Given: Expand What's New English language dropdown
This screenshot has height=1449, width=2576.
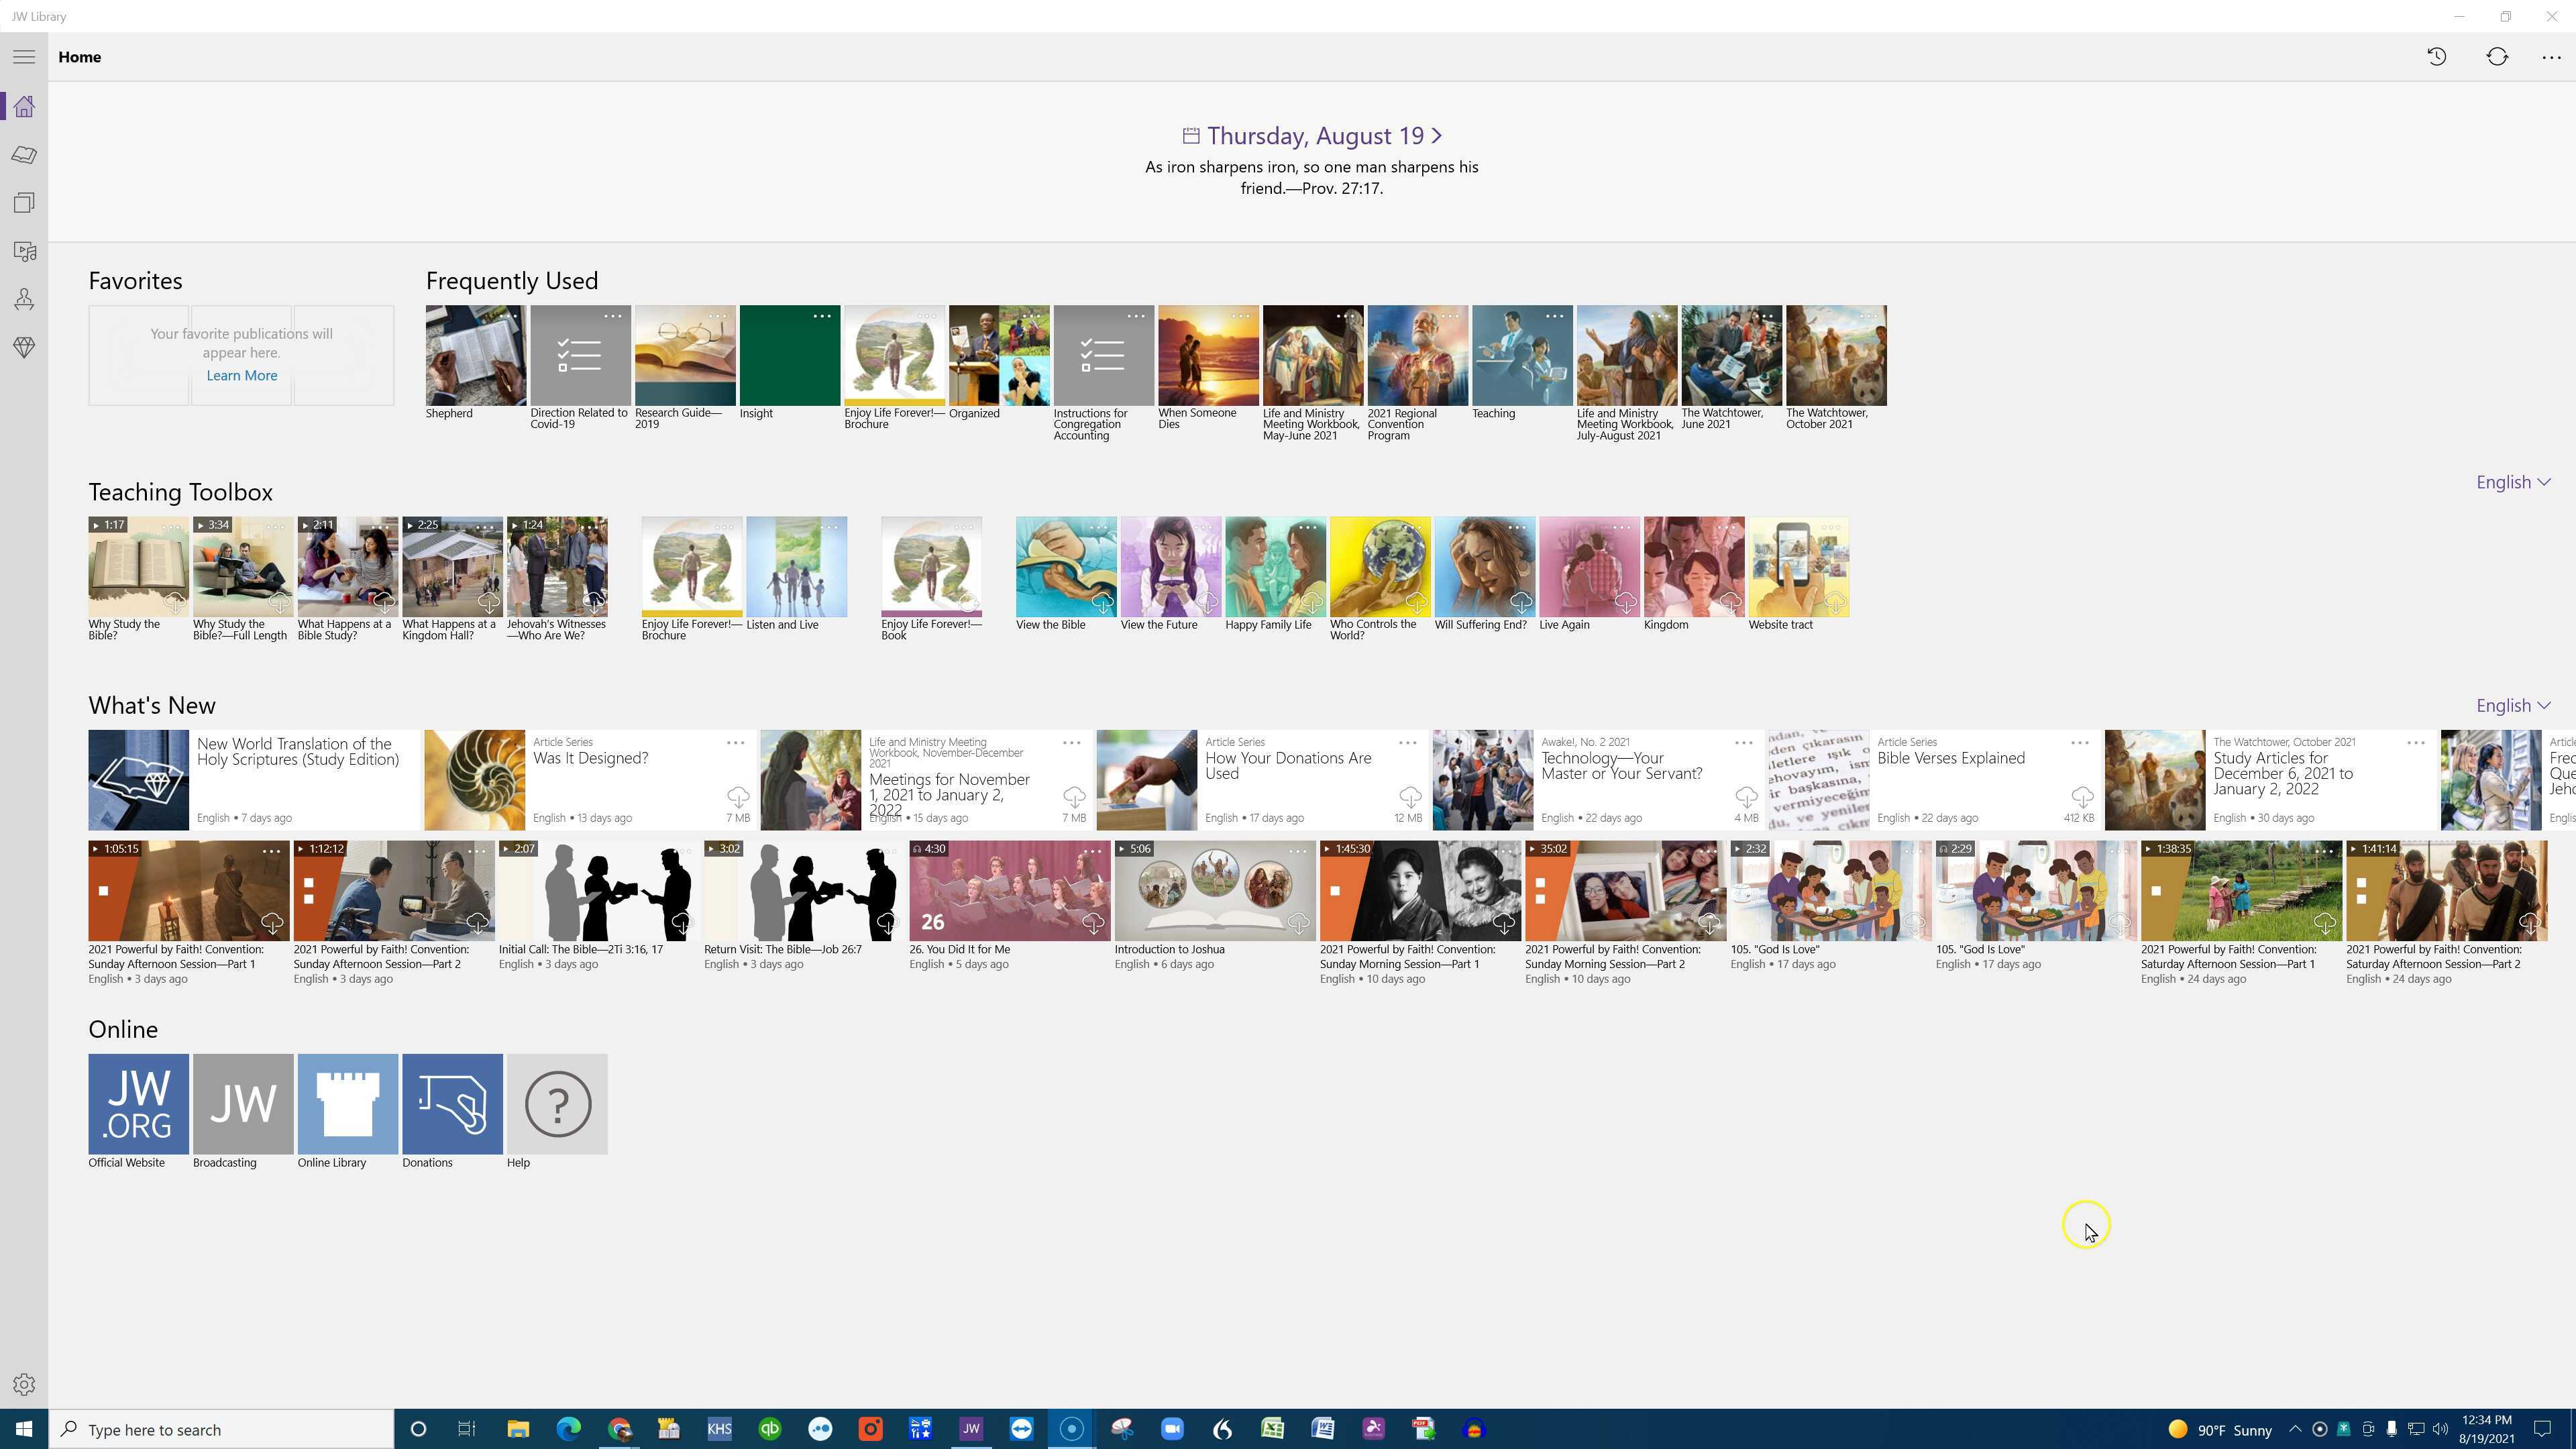Looking at the screenshot, I should [x=2512, y=706].
